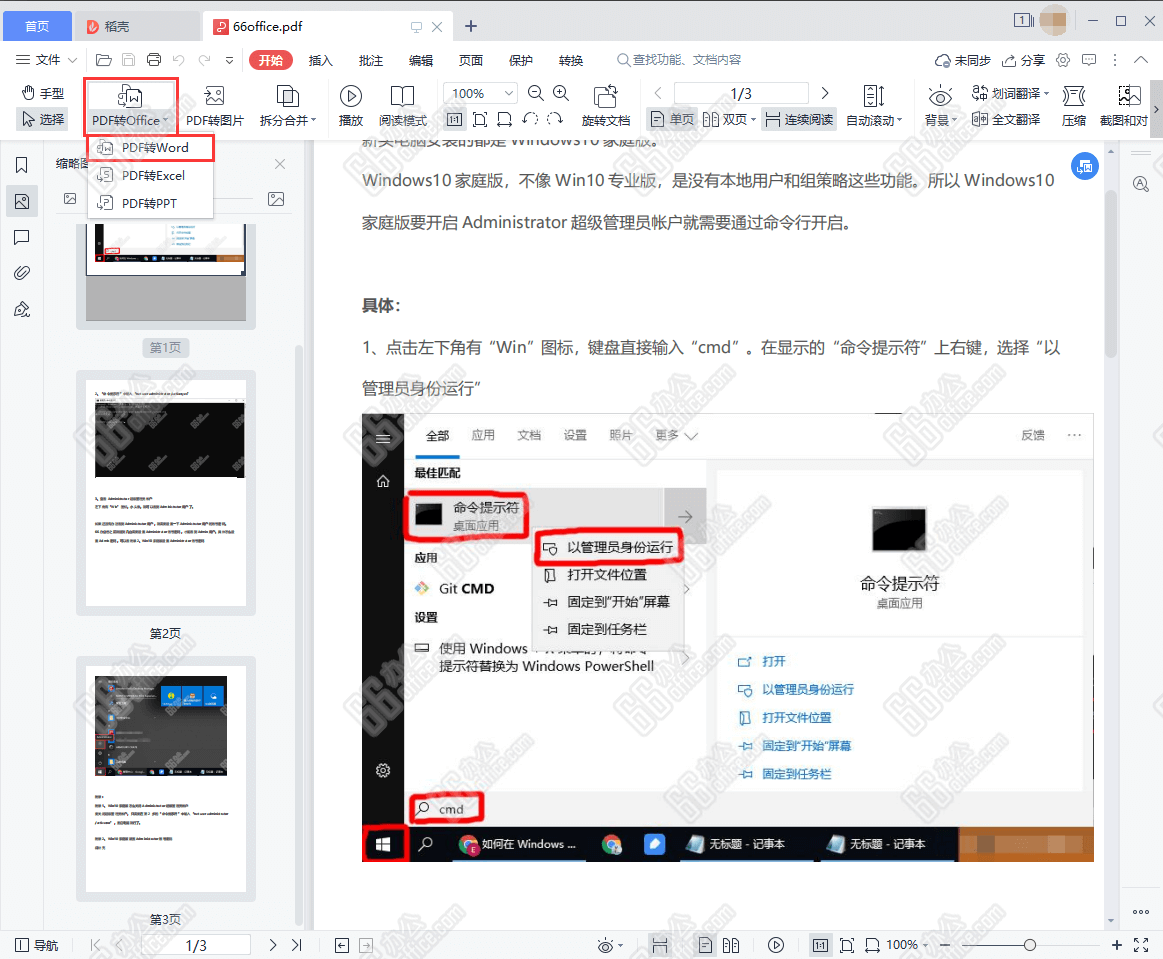Choose PDF转Word from the dropdown
The image size is (1163, 959).
coord(151,148)
